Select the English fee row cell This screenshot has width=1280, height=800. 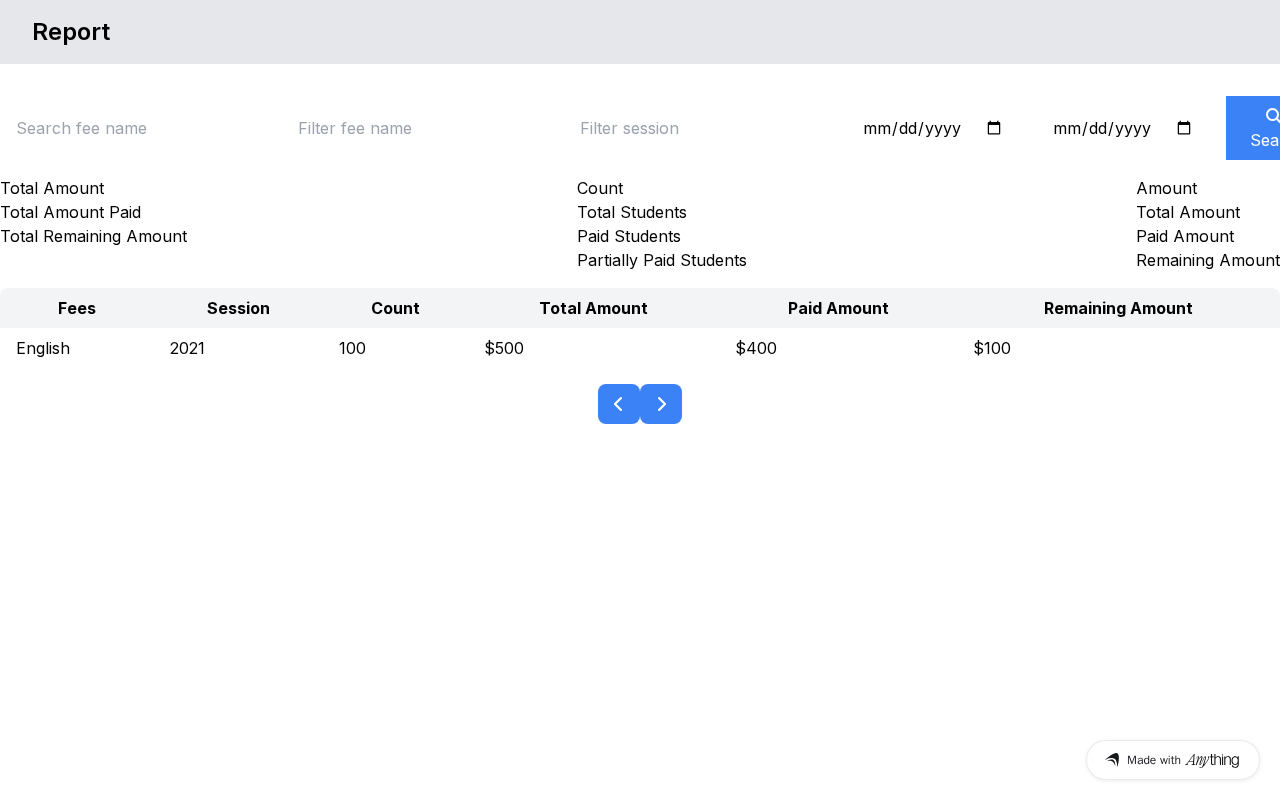tap(43, 348)
